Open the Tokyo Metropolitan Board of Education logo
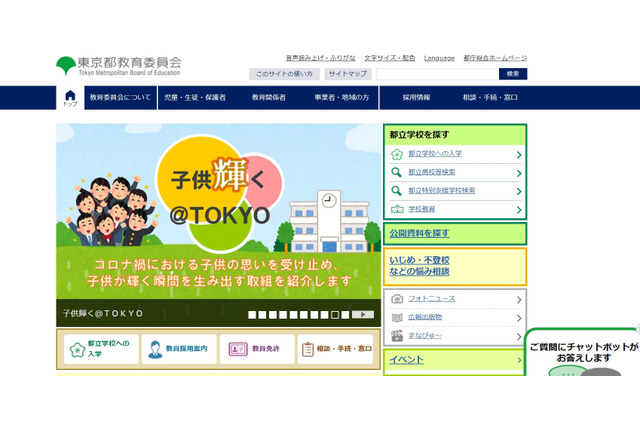Viewport: 640px width, 426px height. (118, 66)
